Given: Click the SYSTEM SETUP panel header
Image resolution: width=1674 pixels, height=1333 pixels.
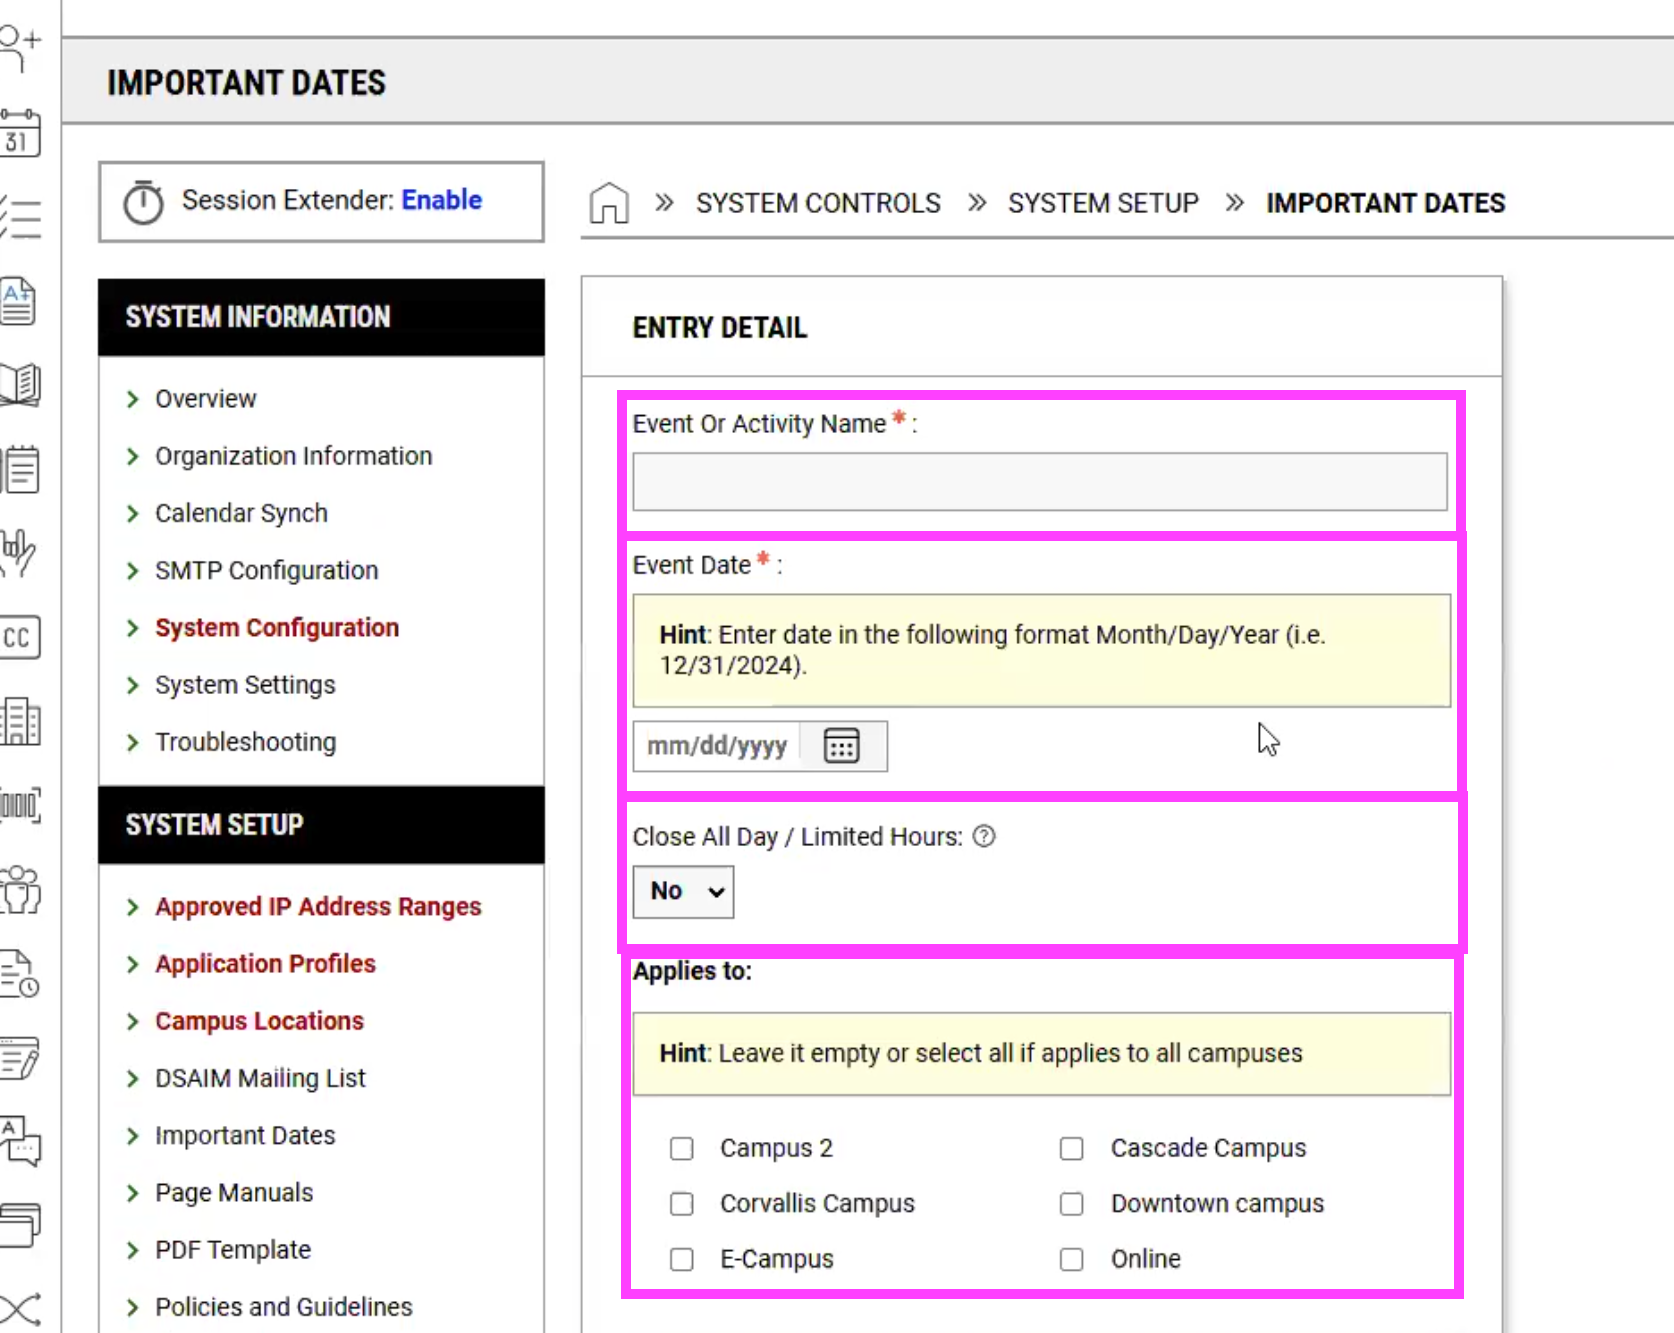Looking at the screenshot, I should pyautogui.click(x=321, y=825).
